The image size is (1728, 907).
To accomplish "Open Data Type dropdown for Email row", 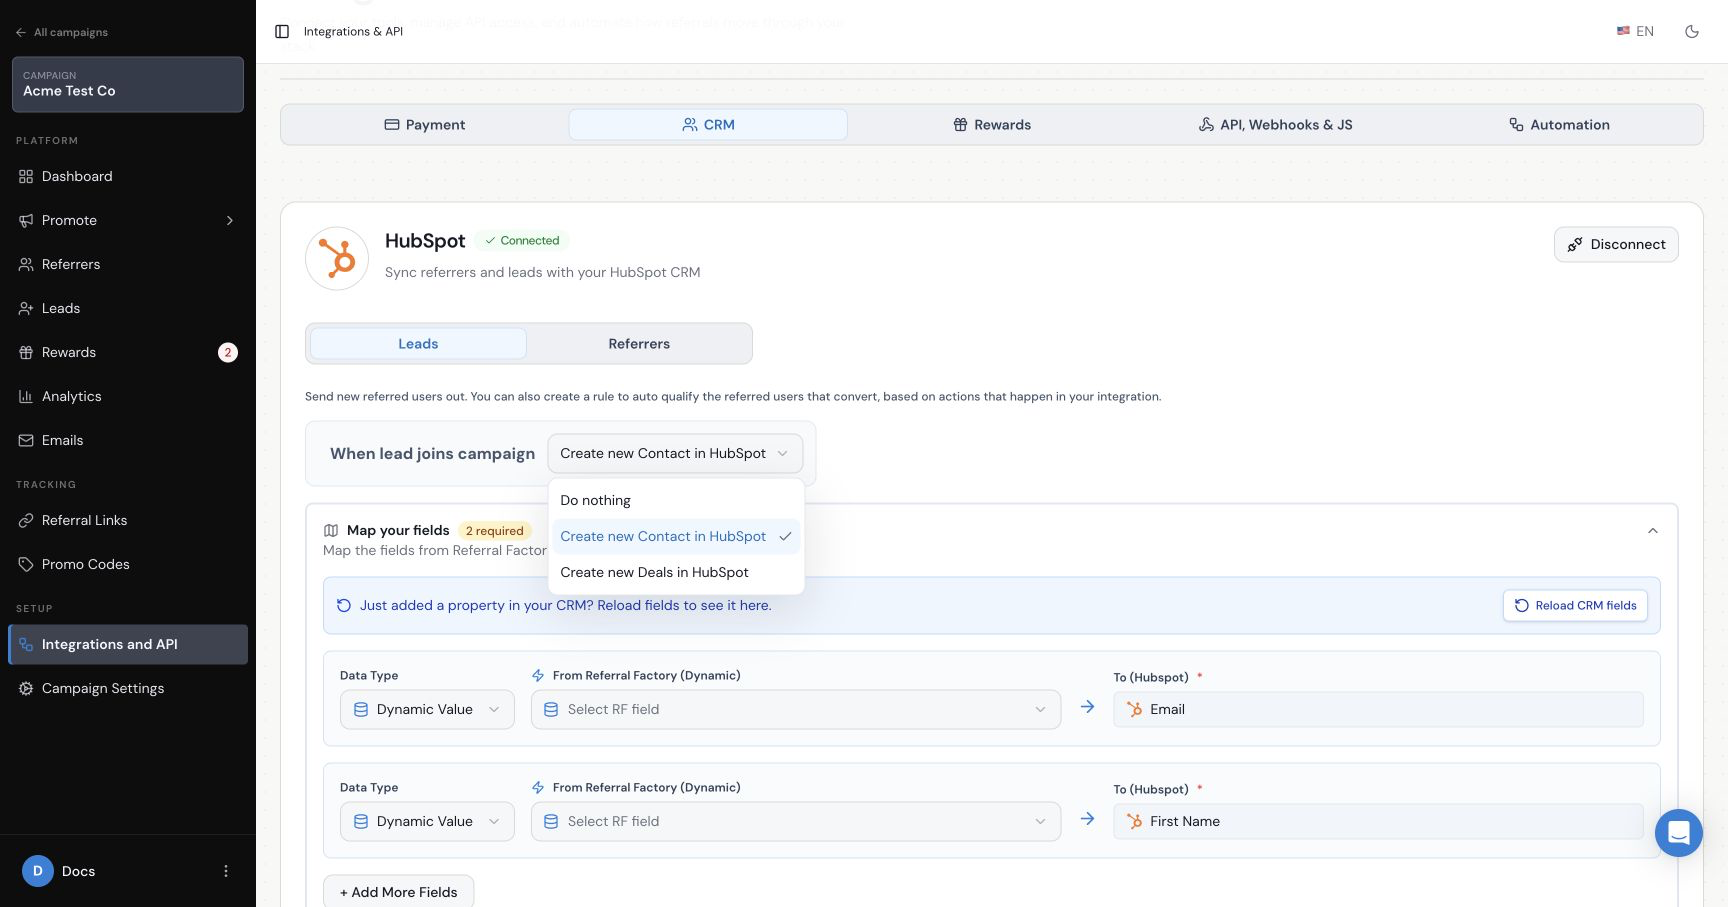I will 427,709.
